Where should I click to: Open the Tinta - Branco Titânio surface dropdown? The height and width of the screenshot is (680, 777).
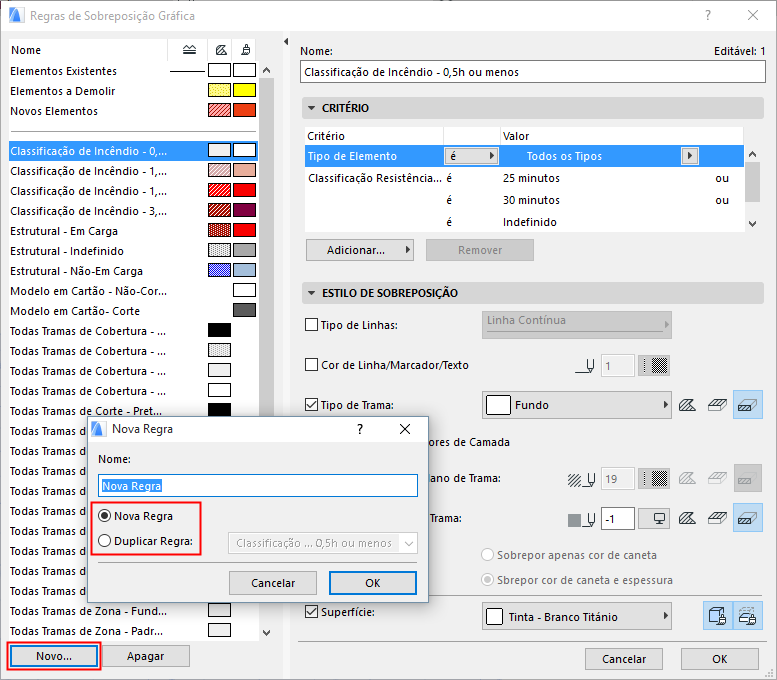click(577, 617)
